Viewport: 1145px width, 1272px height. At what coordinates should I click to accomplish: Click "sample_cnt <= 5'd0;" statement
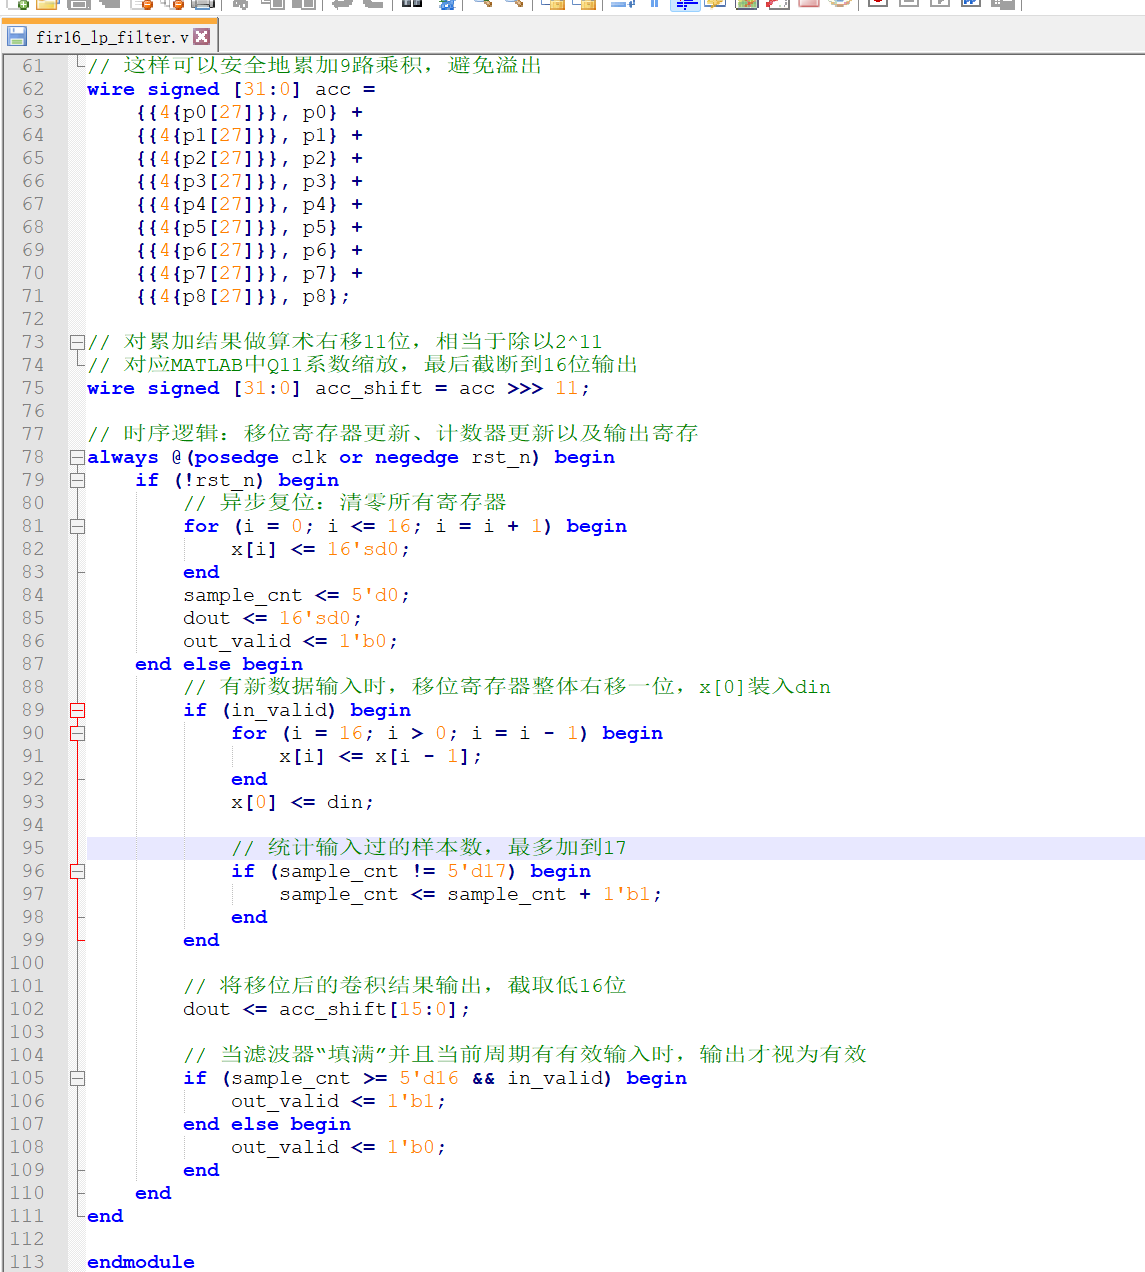[x=296, y=595]
